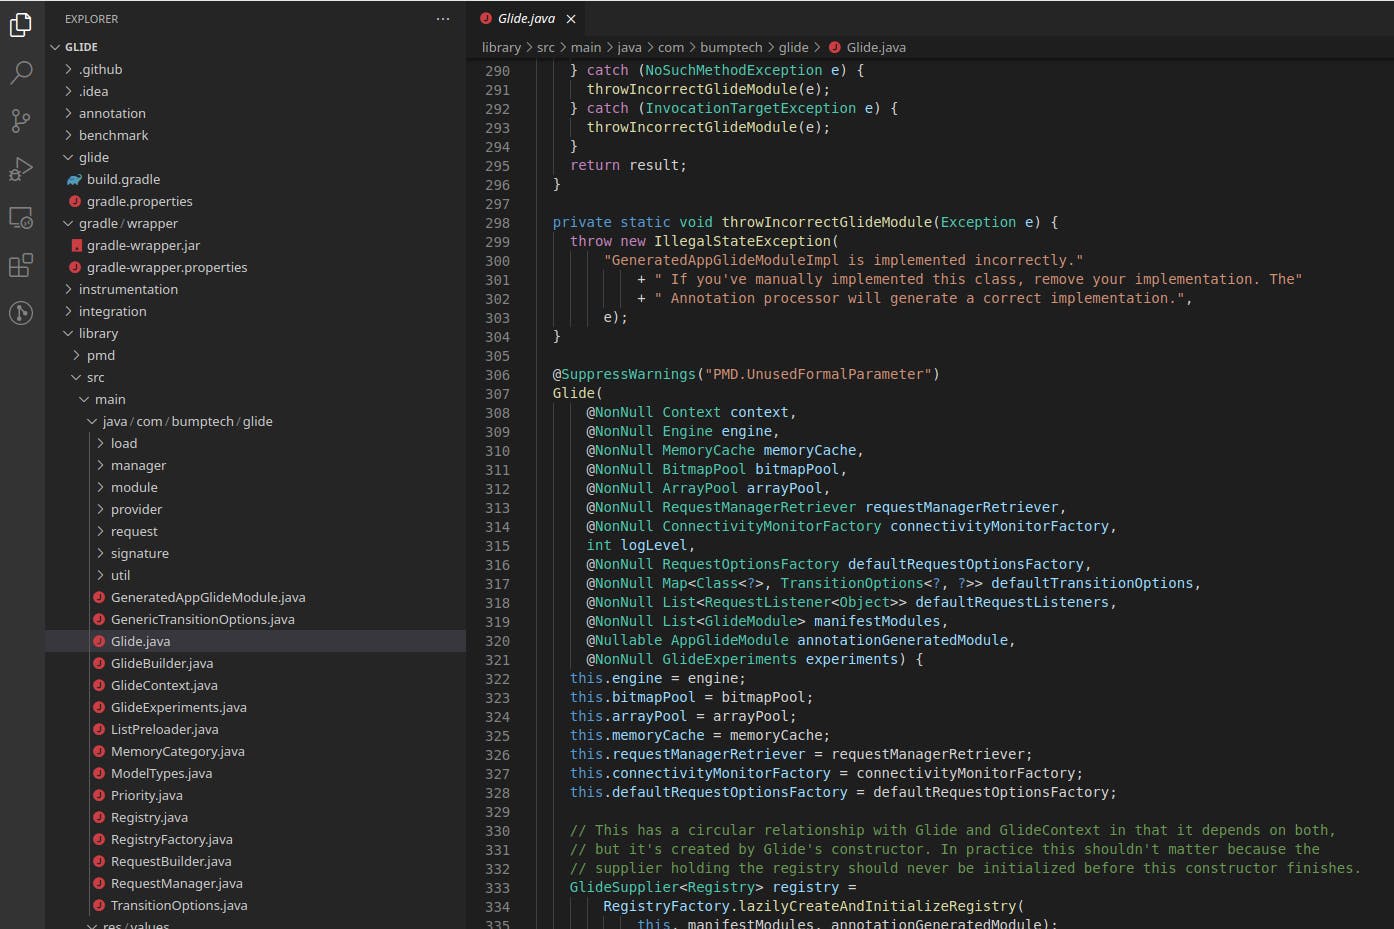The image size is (1394, 929).
Task: Open the Explorer view in the activity bar
Action: coord(21,25)
